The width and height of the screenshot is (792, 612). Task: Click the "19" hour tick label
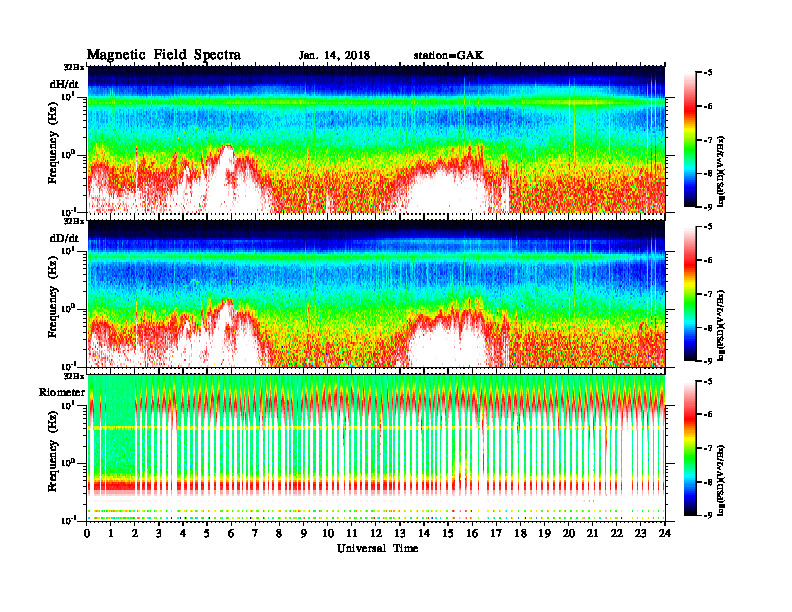tap(544, 533)
